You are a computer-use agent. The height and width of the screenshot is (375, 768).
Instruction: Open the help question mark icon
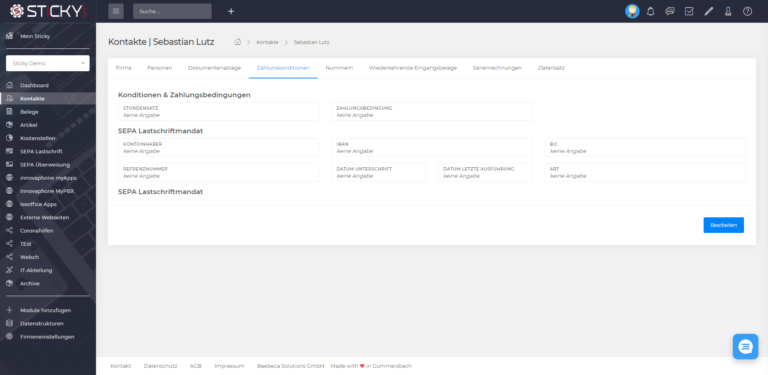747,11
